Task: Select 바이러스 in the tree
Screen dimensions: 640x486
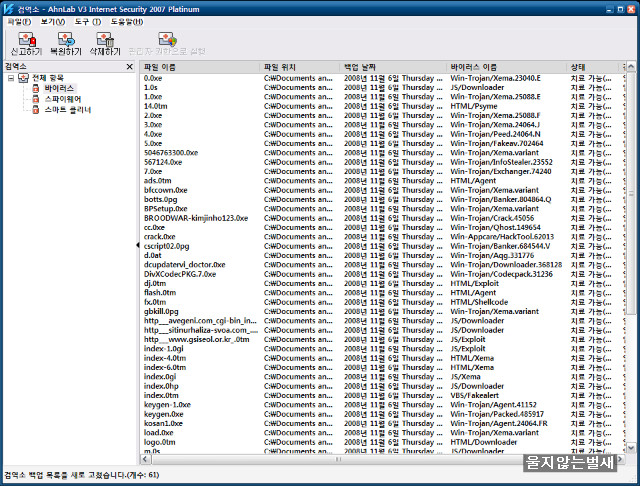Action: pos(60,88)
